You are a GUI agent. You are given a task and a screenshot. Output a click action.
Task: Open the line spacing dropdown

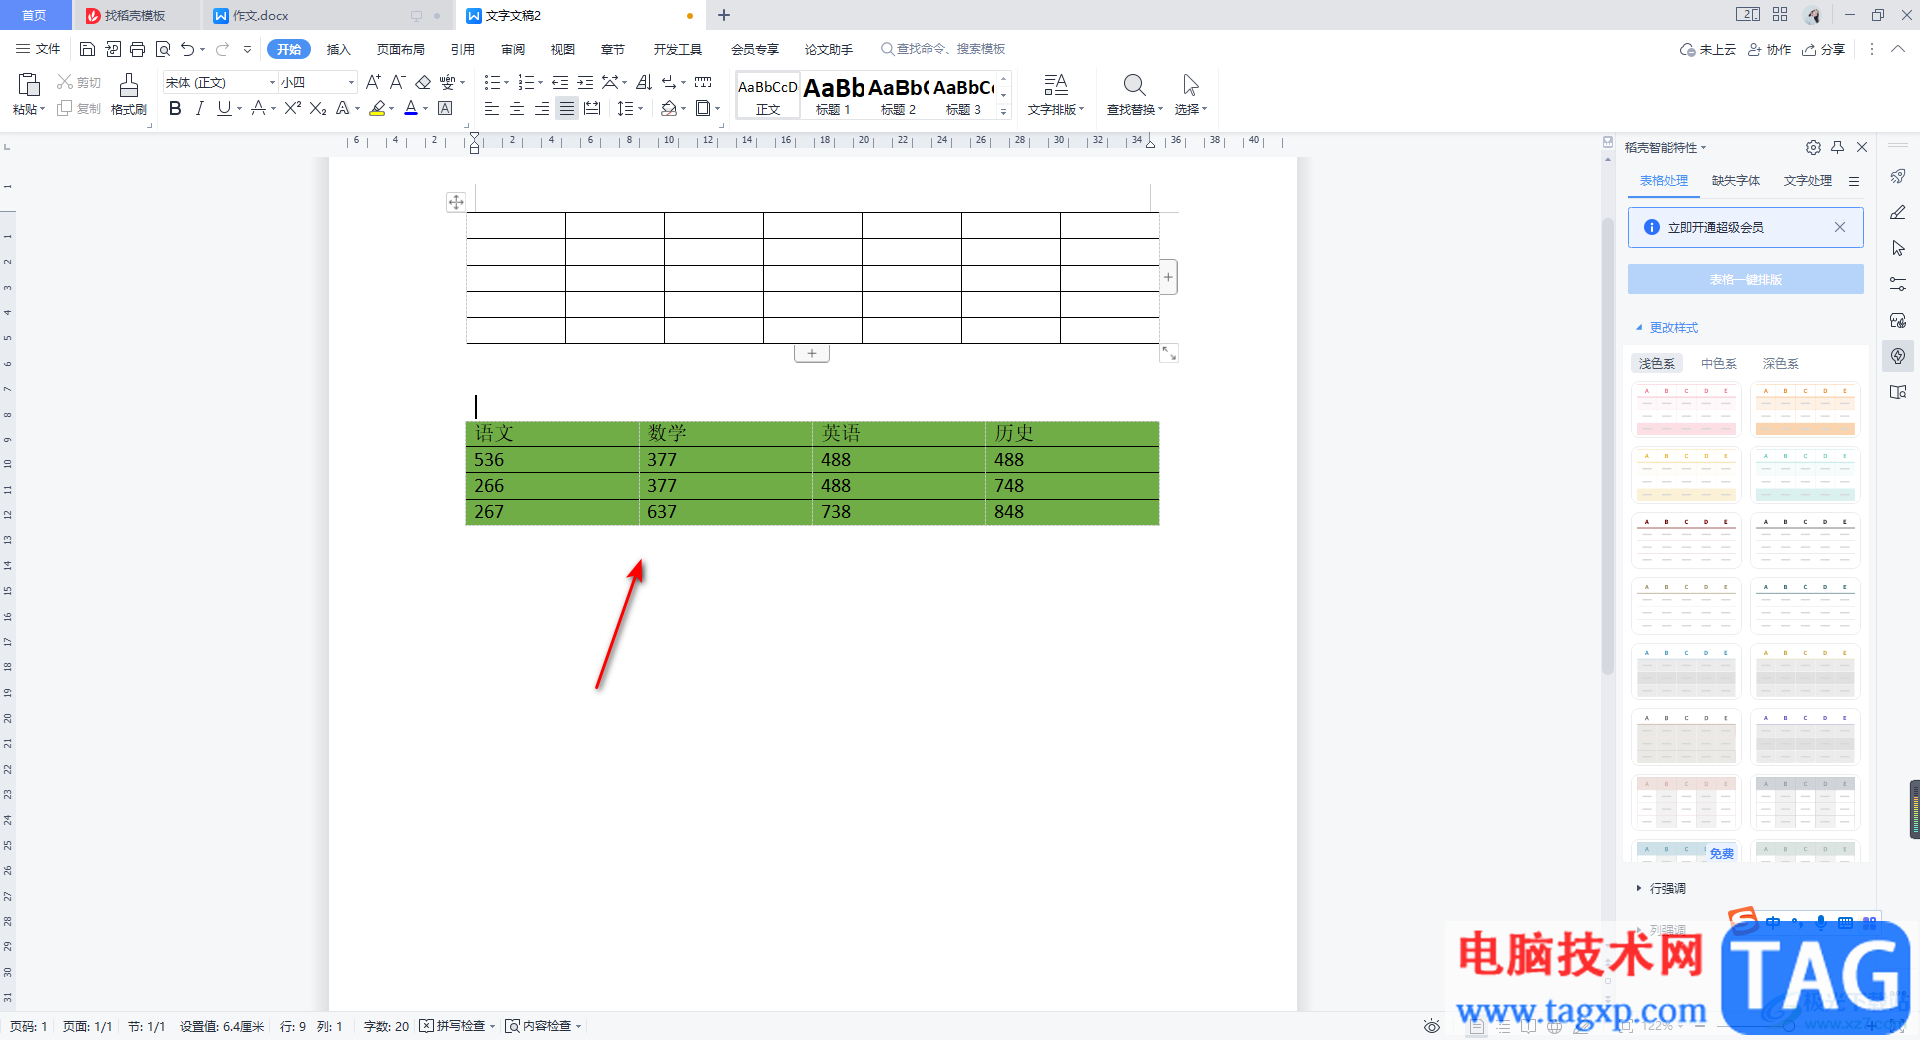pos(640,109)
